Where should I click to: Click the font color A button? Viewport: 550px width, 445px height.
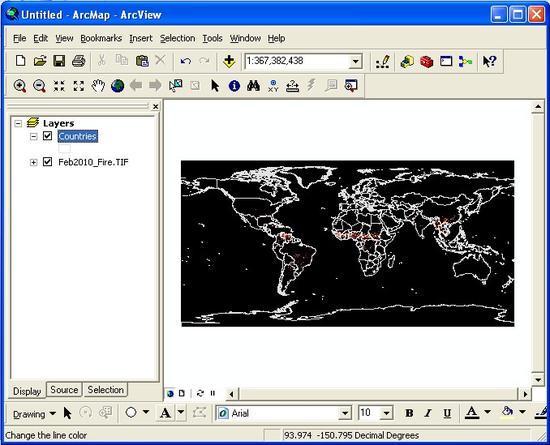click(x=472, y=413)
